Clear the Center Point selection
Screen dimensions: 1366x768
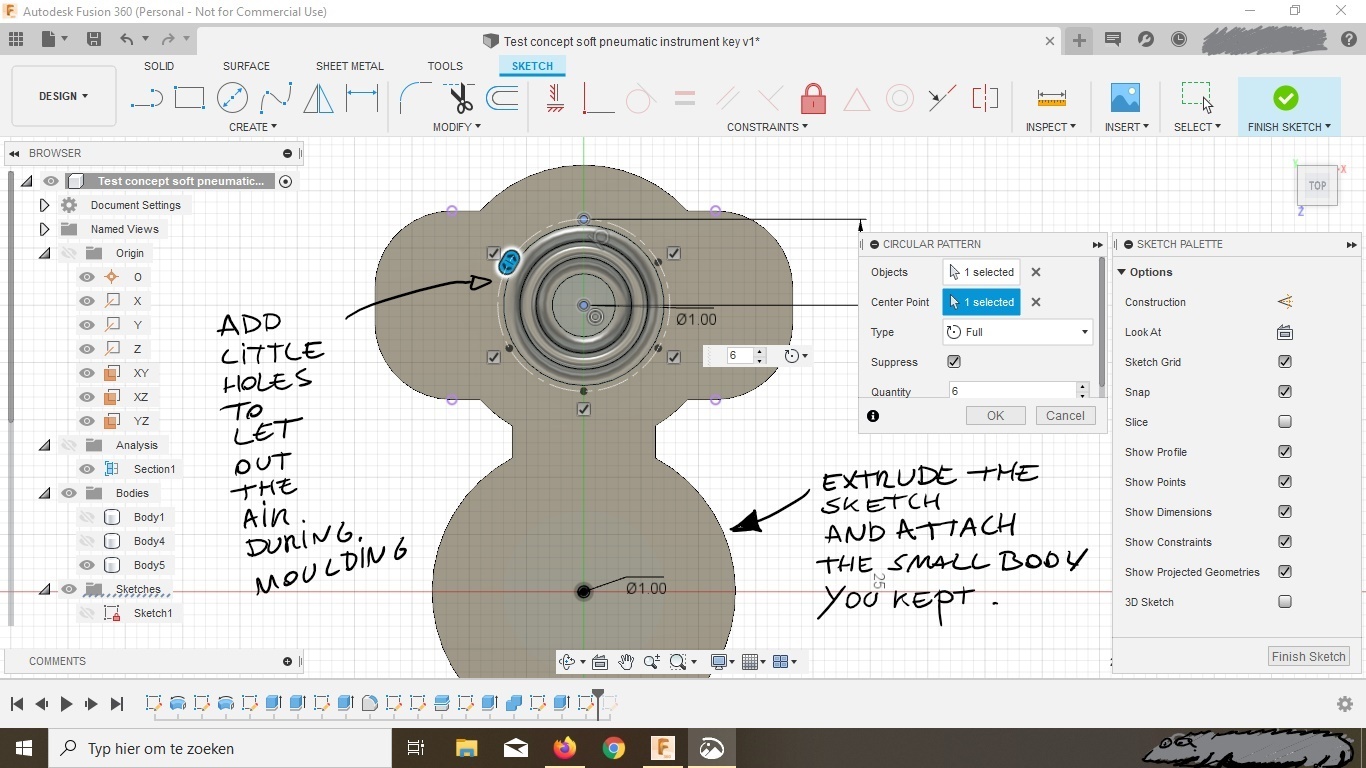point(1036,302)
